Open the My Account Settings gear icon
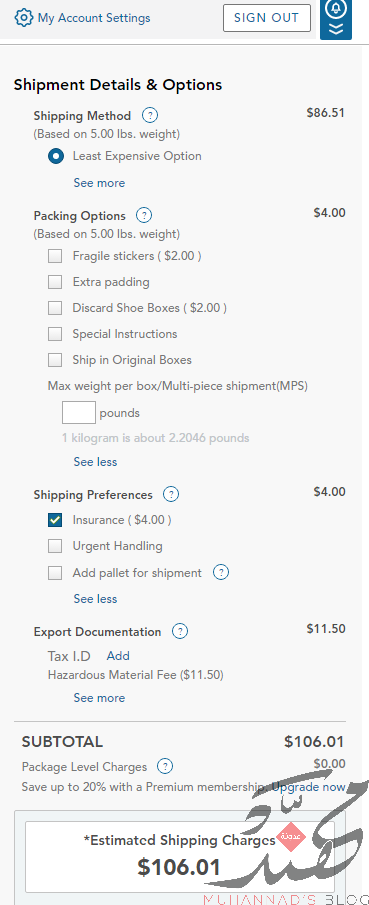Screen dimensions: 369x905 click(24, 18)
